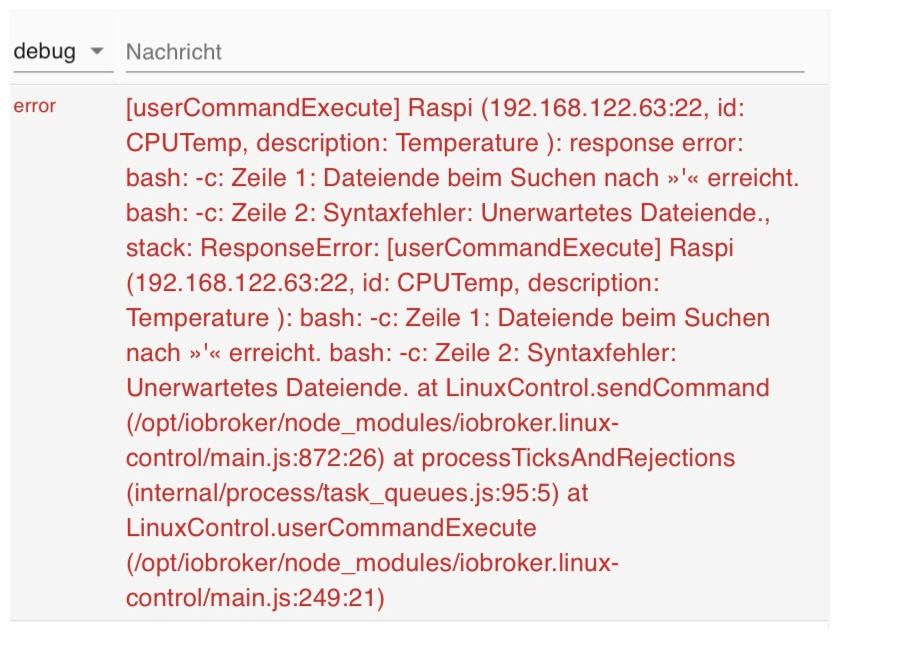This screenshot has width=924, height=648.
Task: Click the 'stack: ResponseError' log line
Action: click(x=429, y=248)
